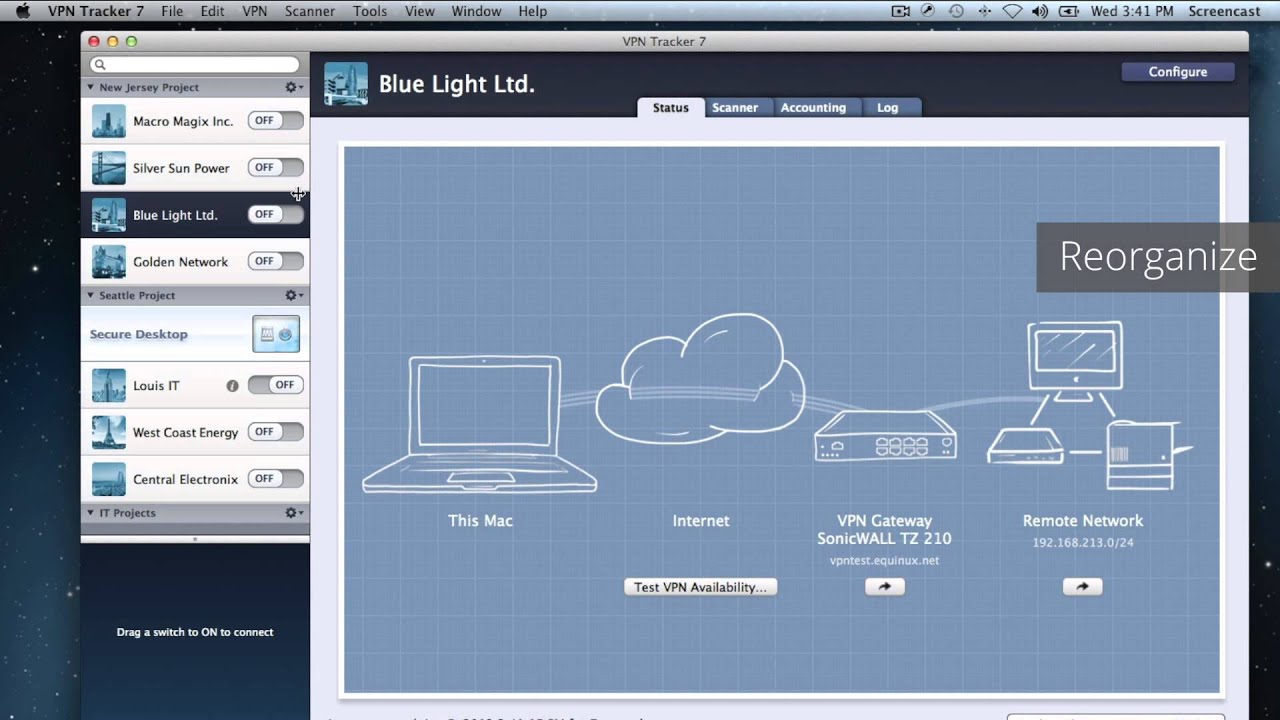This screenshot has height=720, width=1280.
Task: Open the volume control in menu bar
Action: (x=1040, y=11)
